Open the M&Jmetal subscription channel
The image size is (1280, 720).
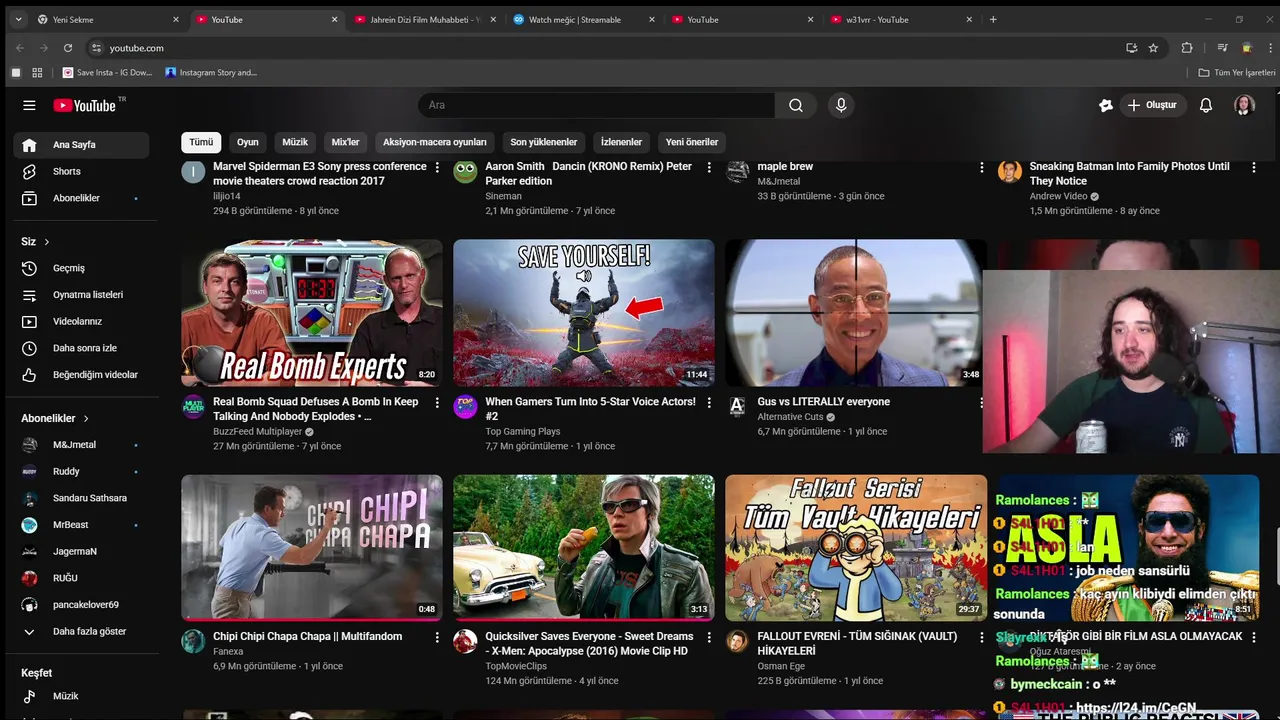[82, 445]
